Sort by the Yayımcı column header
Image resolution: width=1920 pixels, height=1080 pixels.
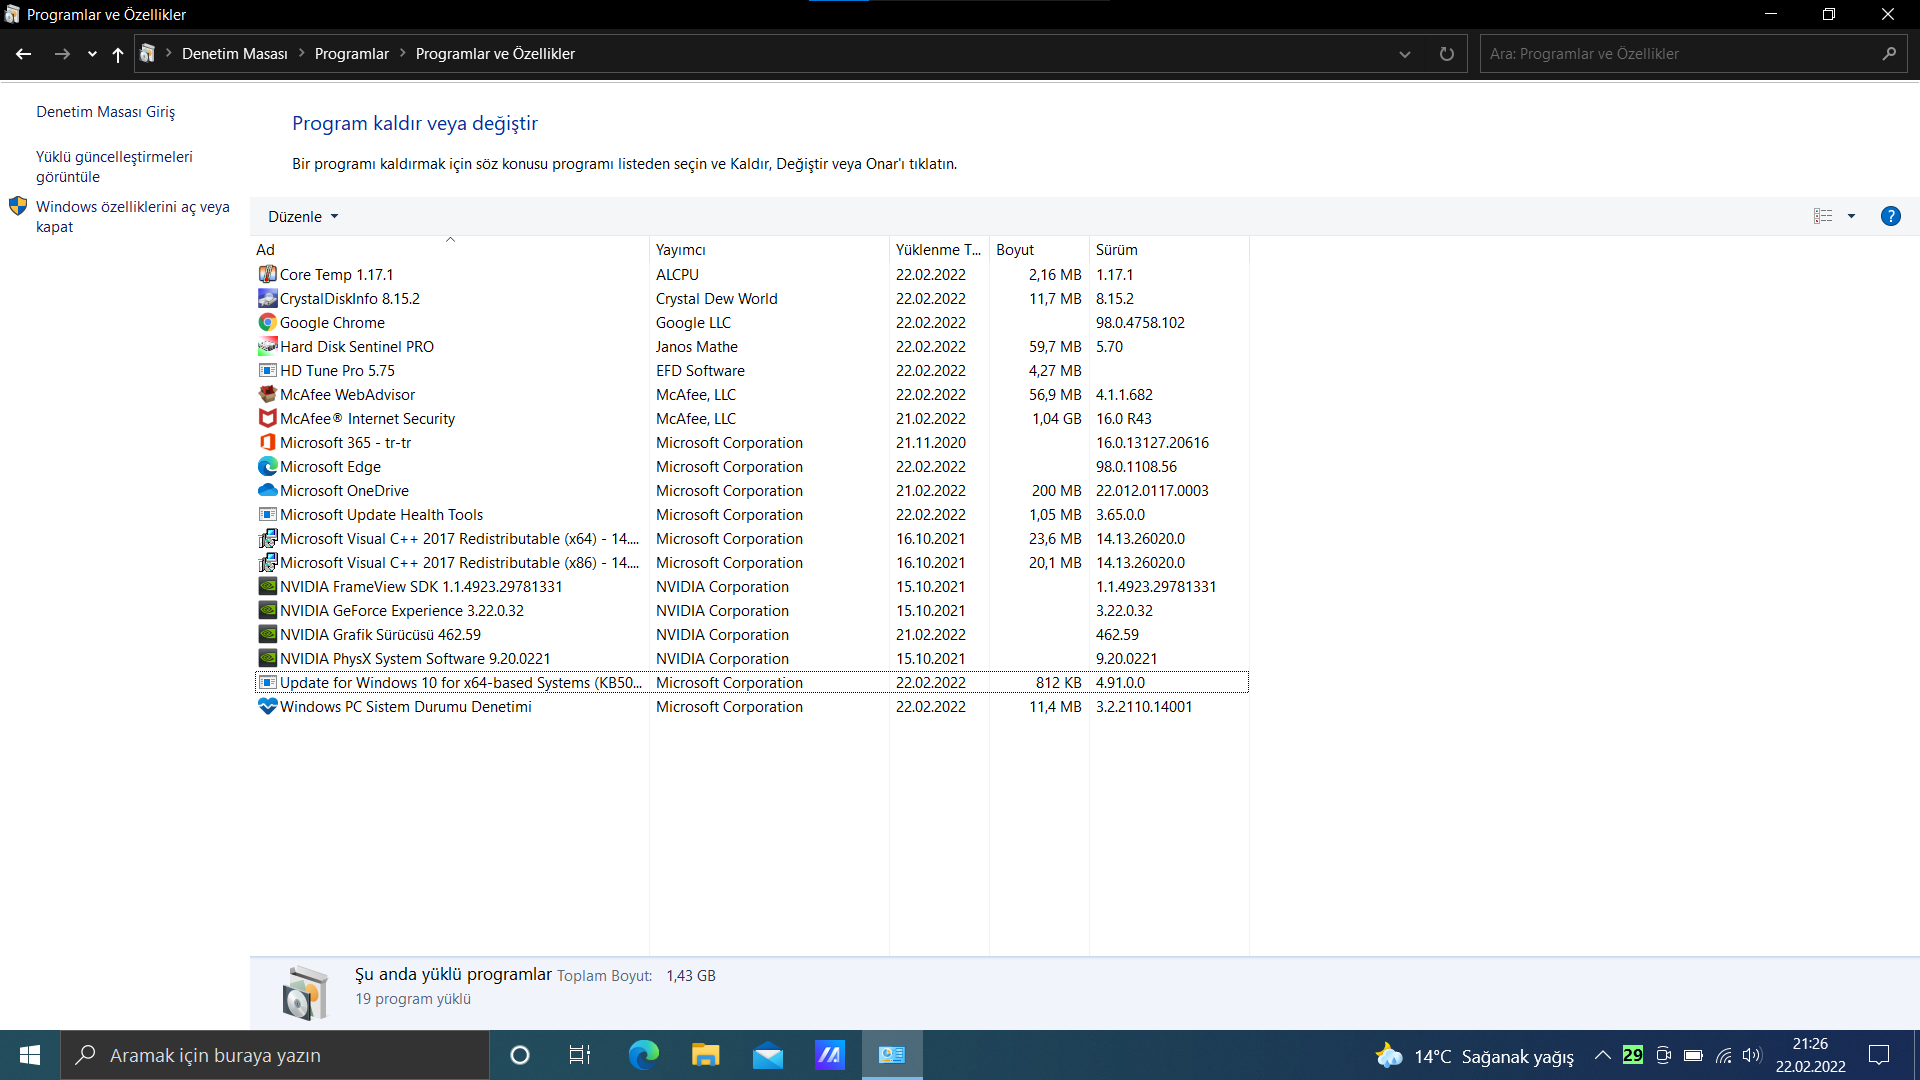pos(769,249)
